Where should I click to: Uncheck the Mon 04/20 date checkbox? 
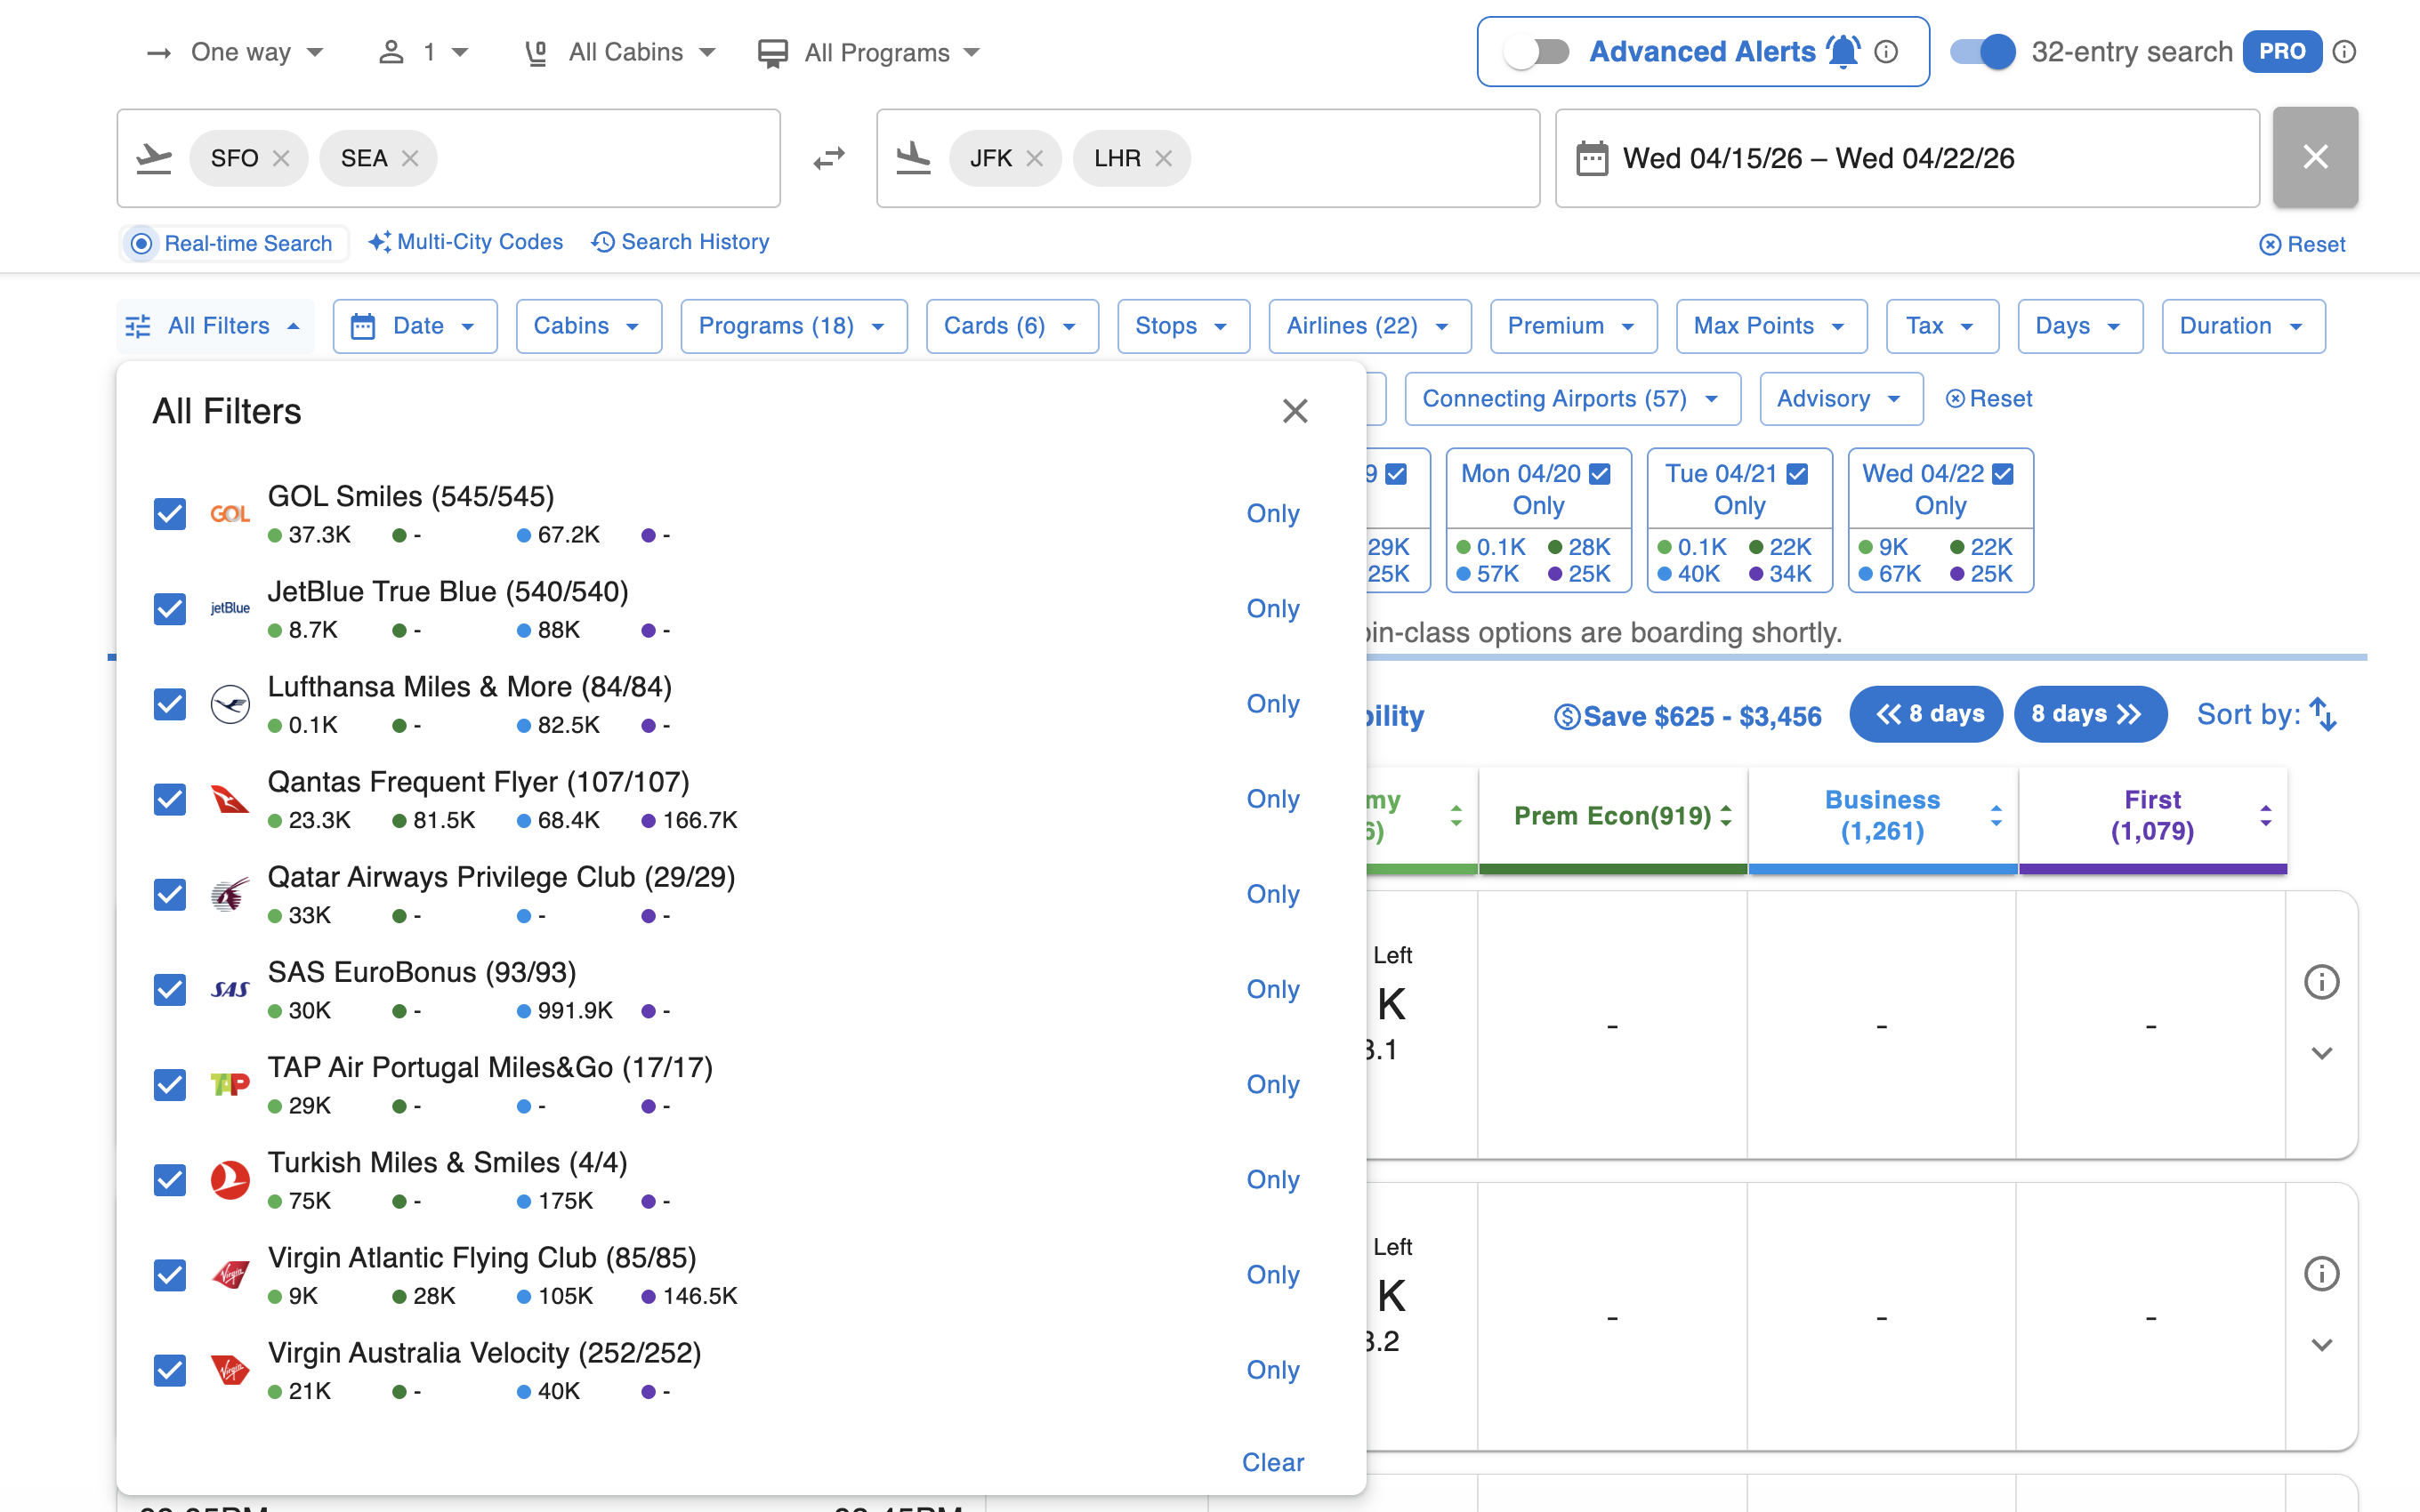point(1600,474)
